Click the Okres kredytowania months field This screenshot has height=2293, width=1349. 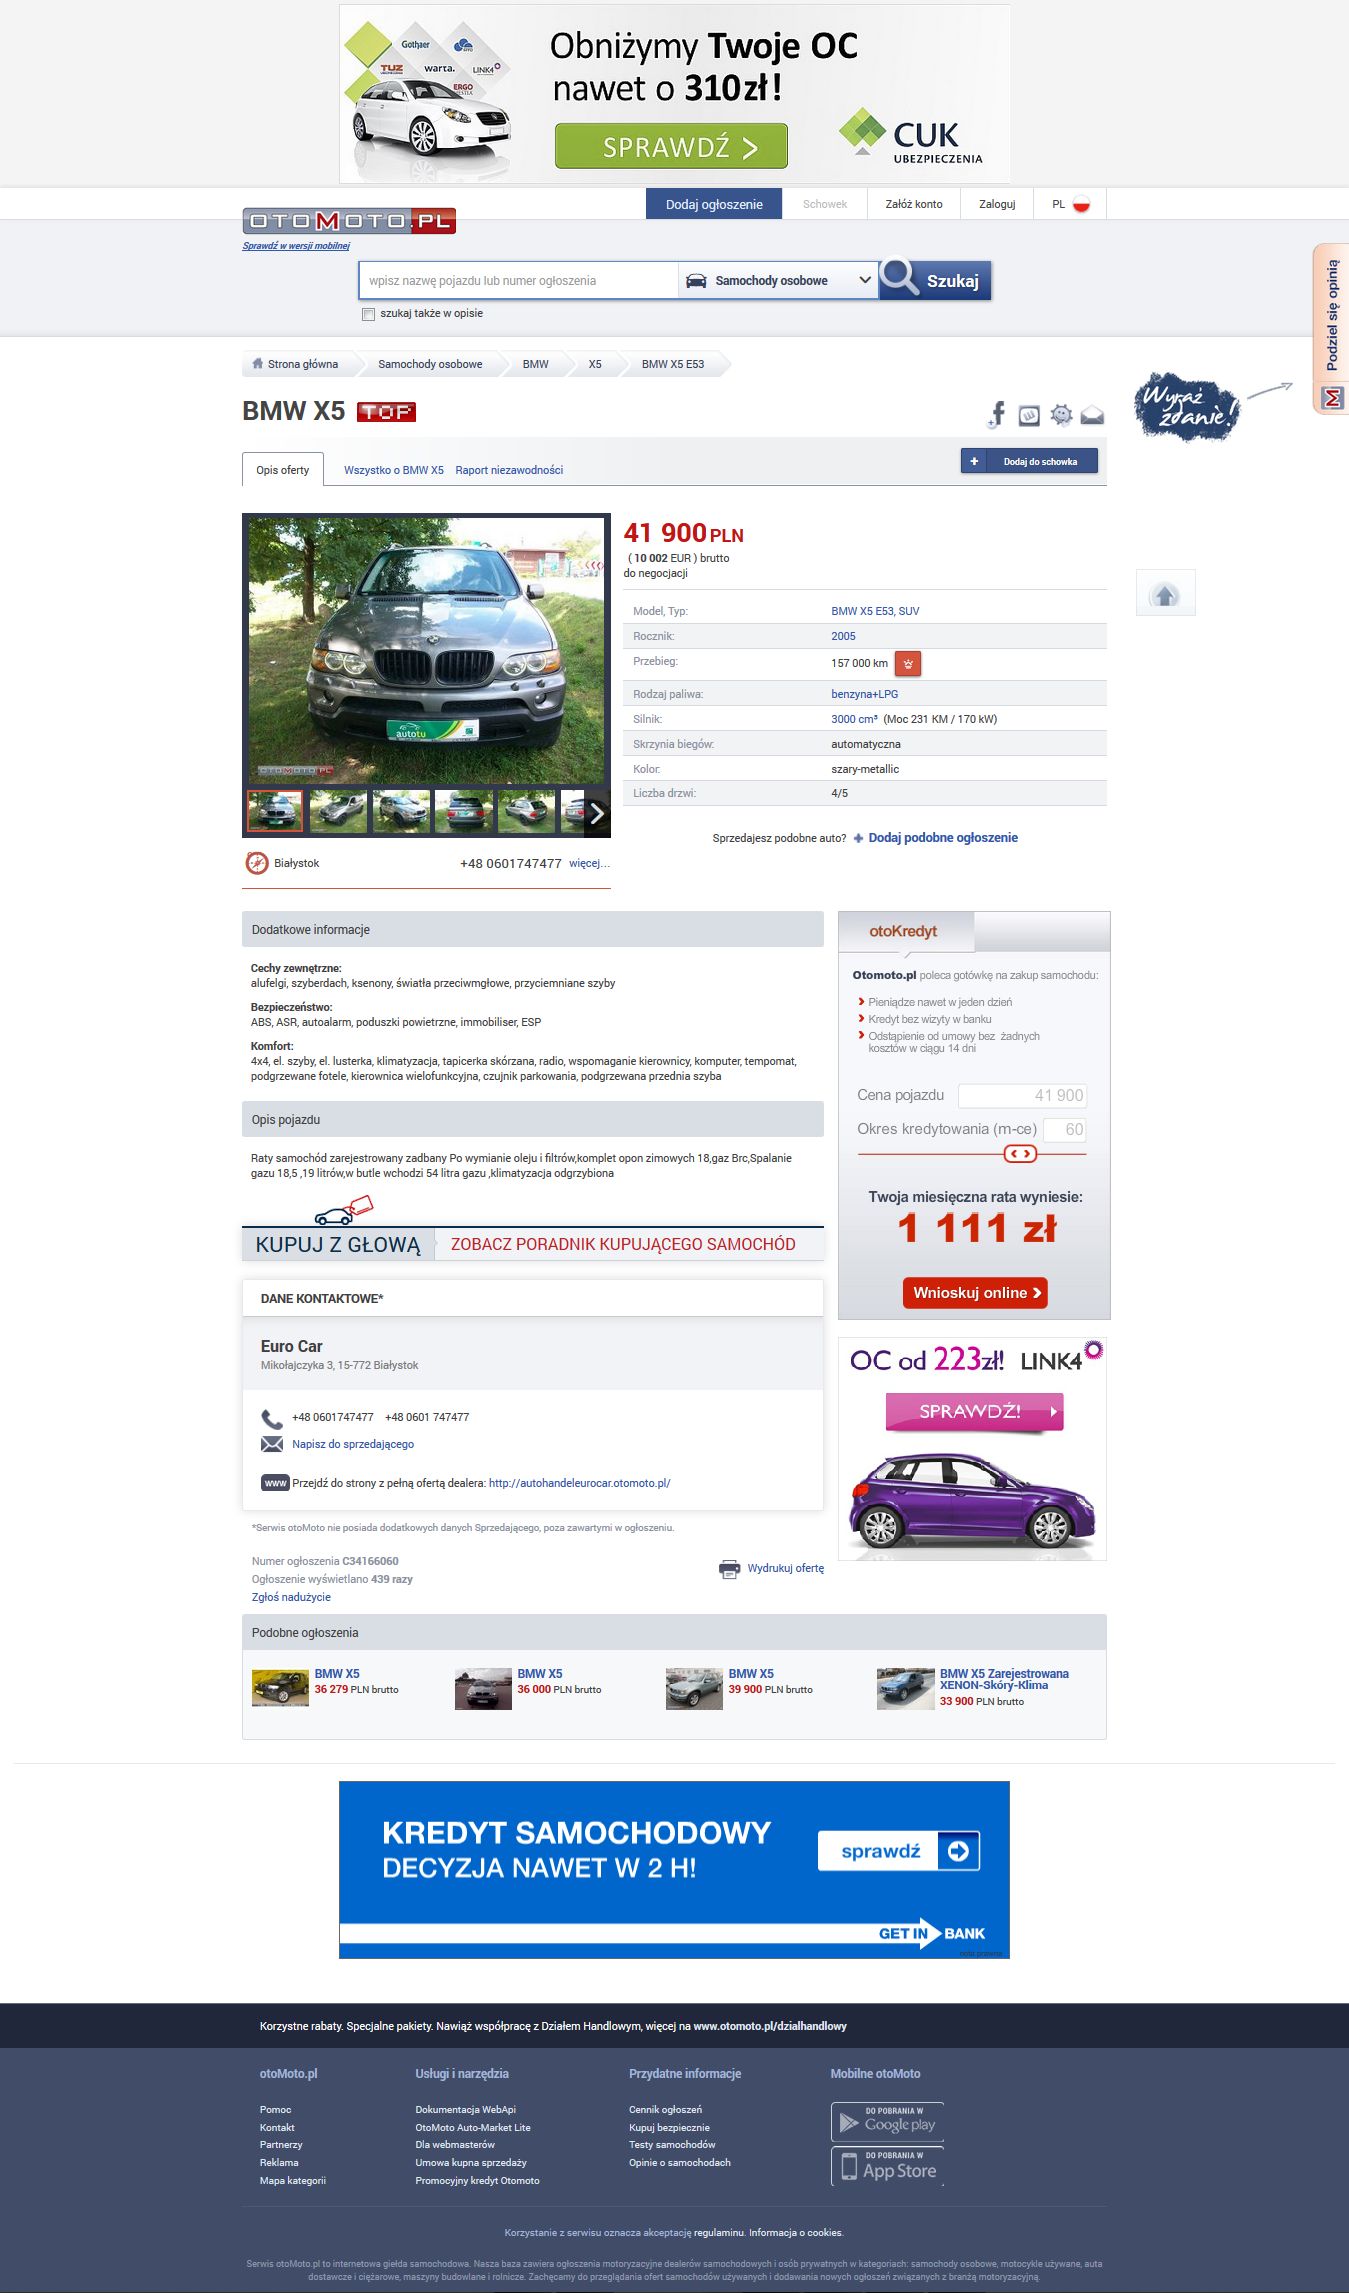coord(1065,1130)
